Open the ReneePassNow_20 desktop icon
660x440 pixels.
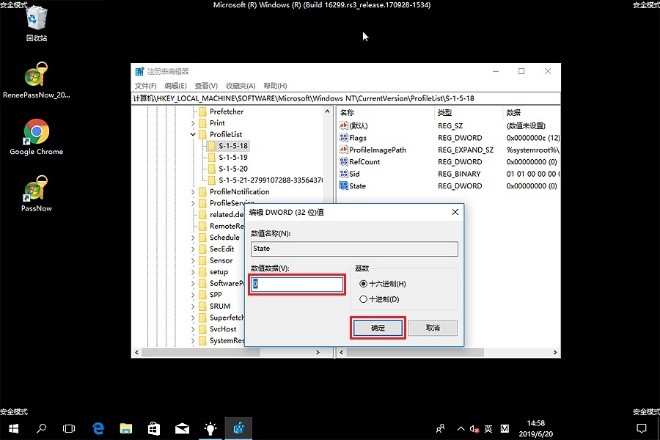click(36, 80)
